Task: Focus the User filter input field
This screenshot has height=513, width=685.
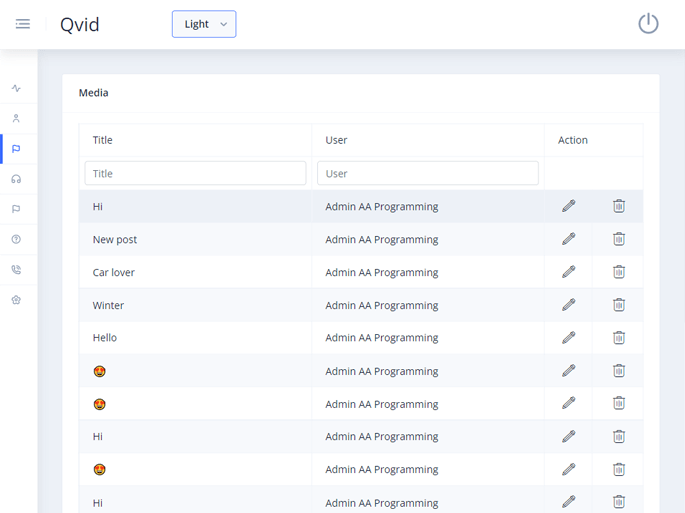Action: pyautogui.click(x=427, y=173)
